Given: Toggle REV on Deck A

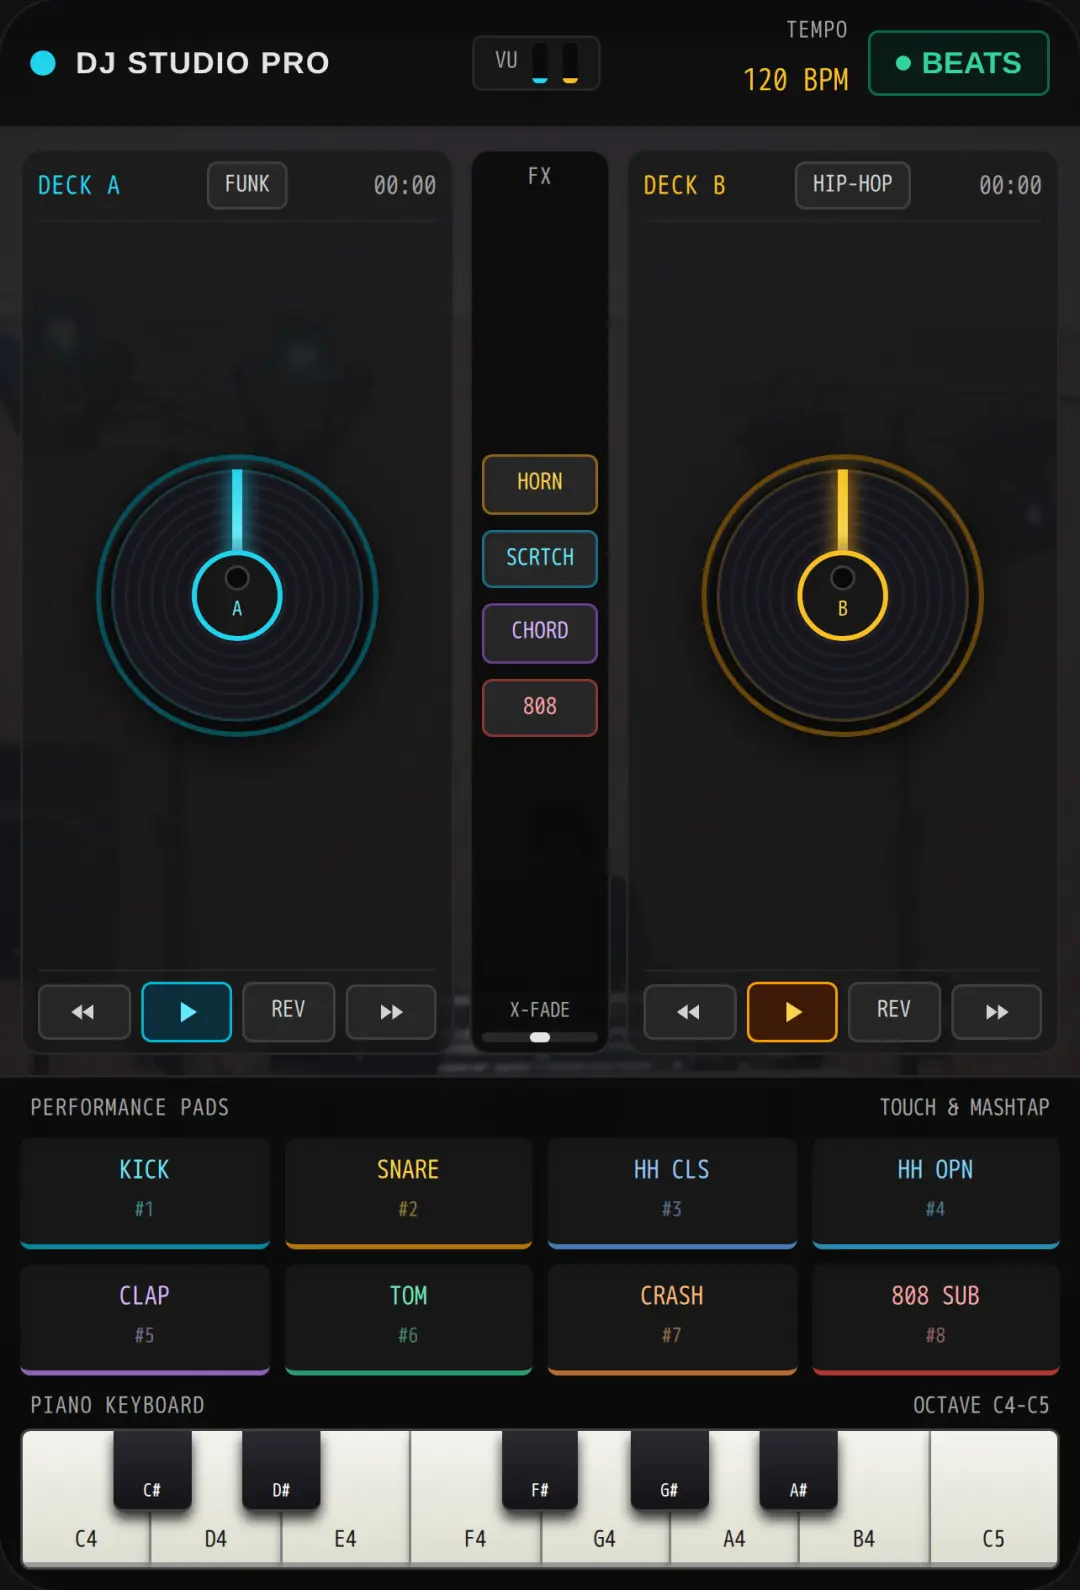Looking at the screenshot, I should point(288,1011).
